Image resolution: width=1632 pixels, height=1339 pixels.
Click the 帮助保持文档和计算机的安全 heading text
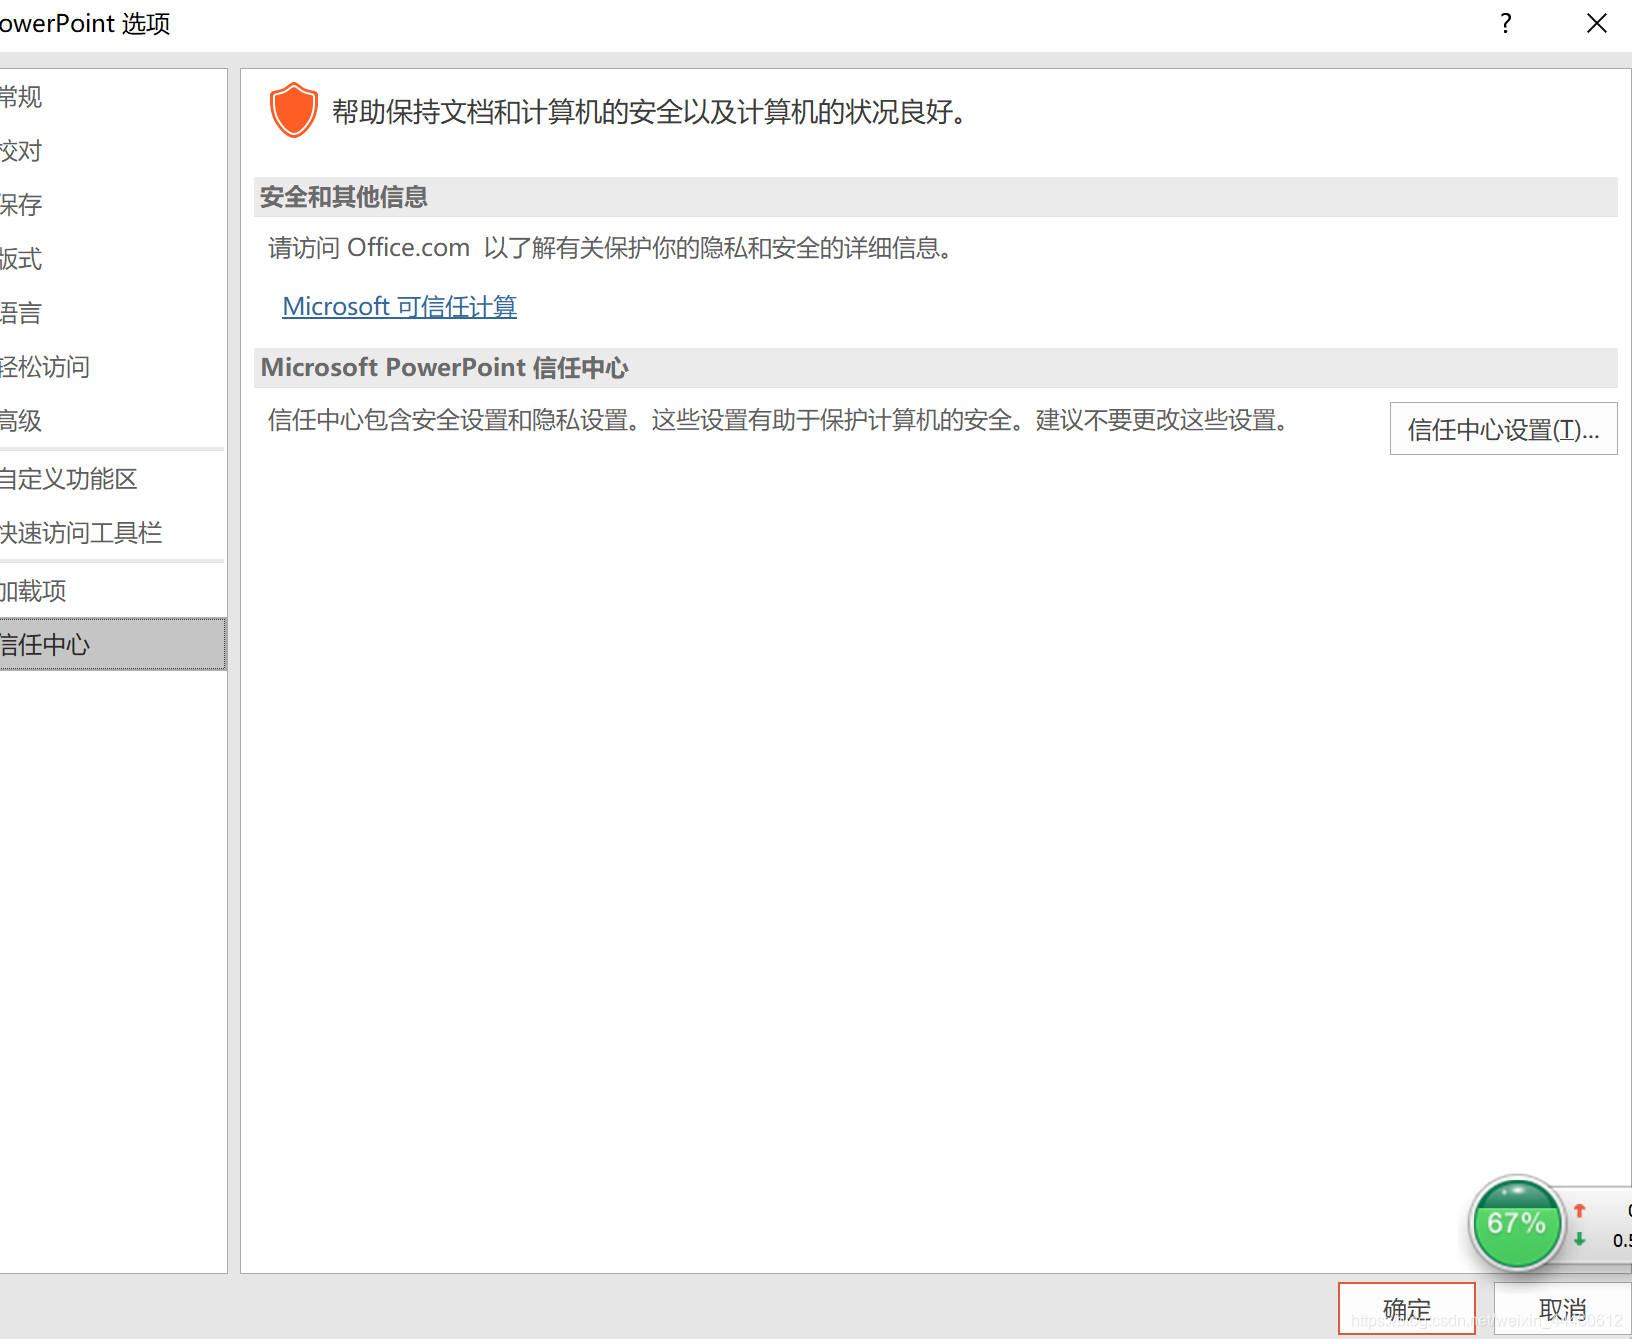pyautogui.click(x=652, y=112)
